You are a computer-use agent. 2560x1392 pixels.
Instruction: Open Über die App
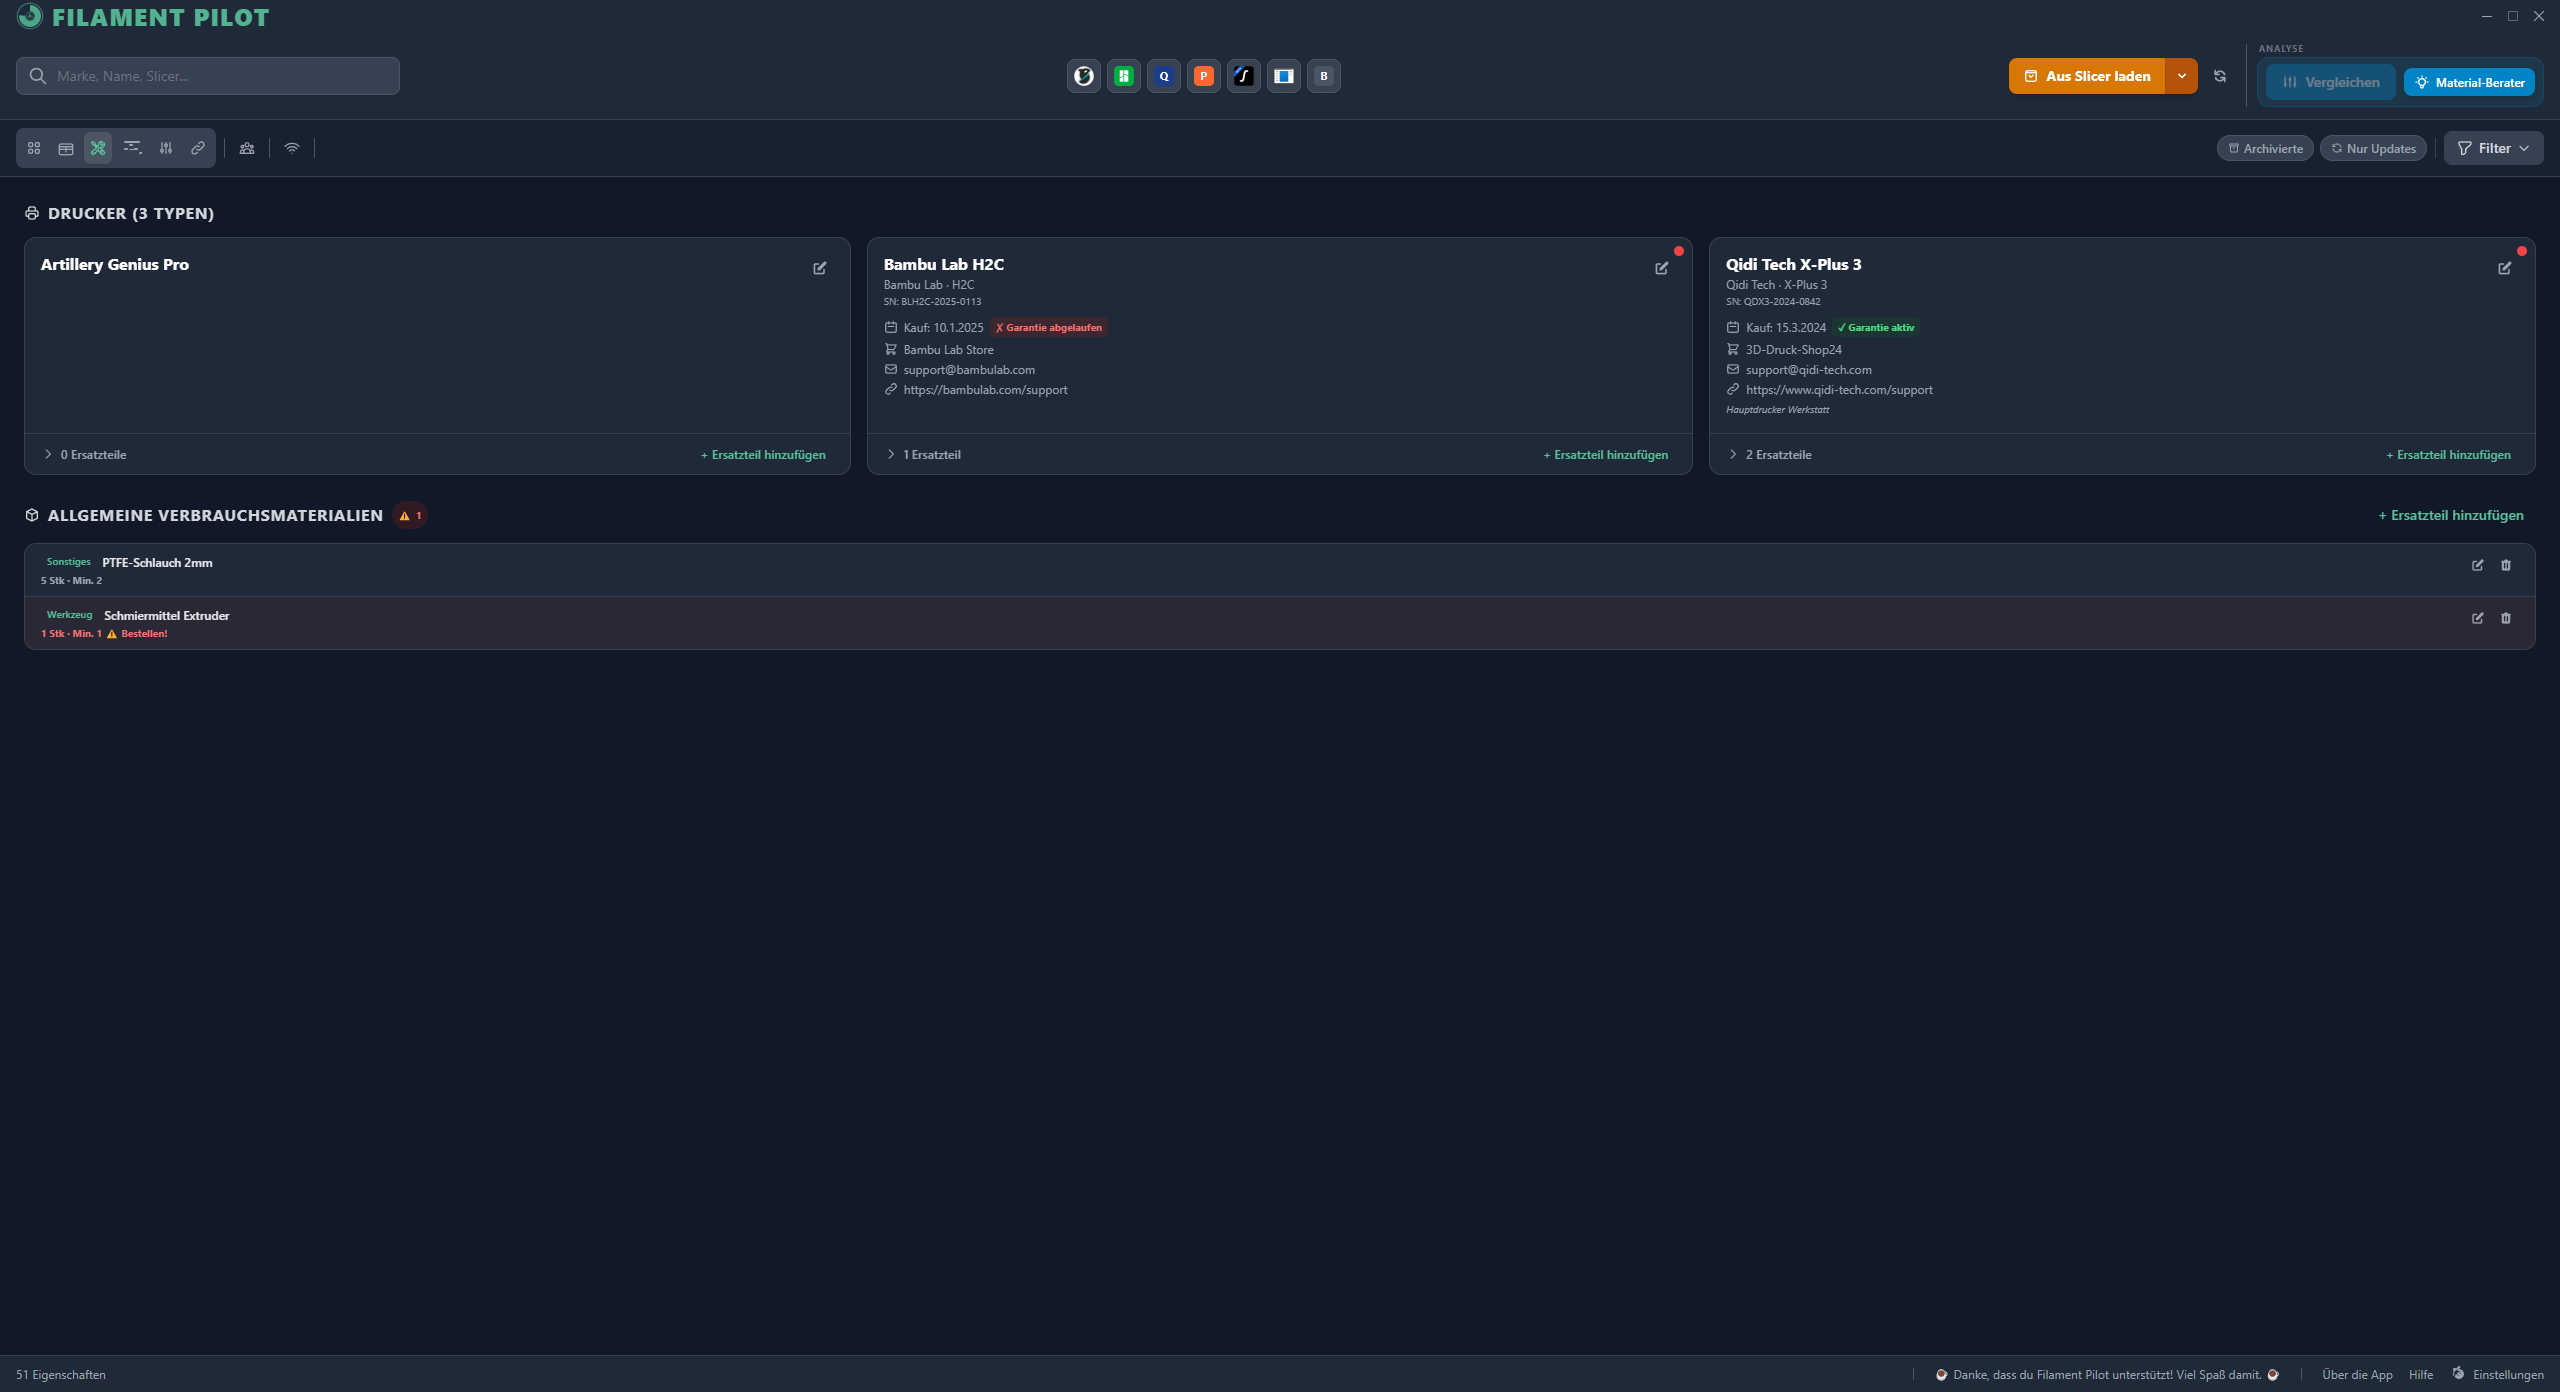tap(2357, 1375)
